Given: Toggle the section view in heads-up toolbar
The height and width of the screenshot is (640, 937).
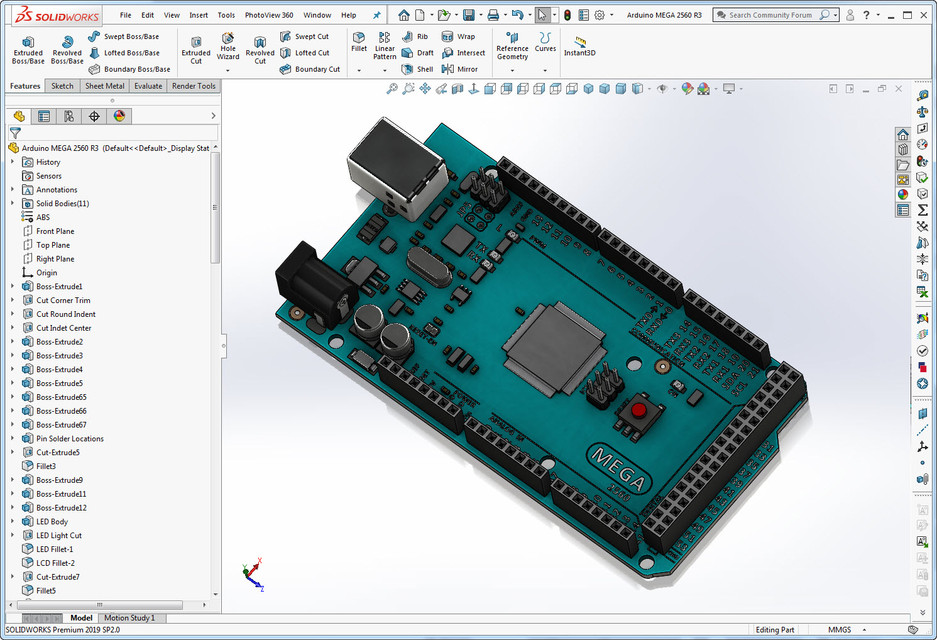Looking at the screenshot, I should tap(457, 88).
